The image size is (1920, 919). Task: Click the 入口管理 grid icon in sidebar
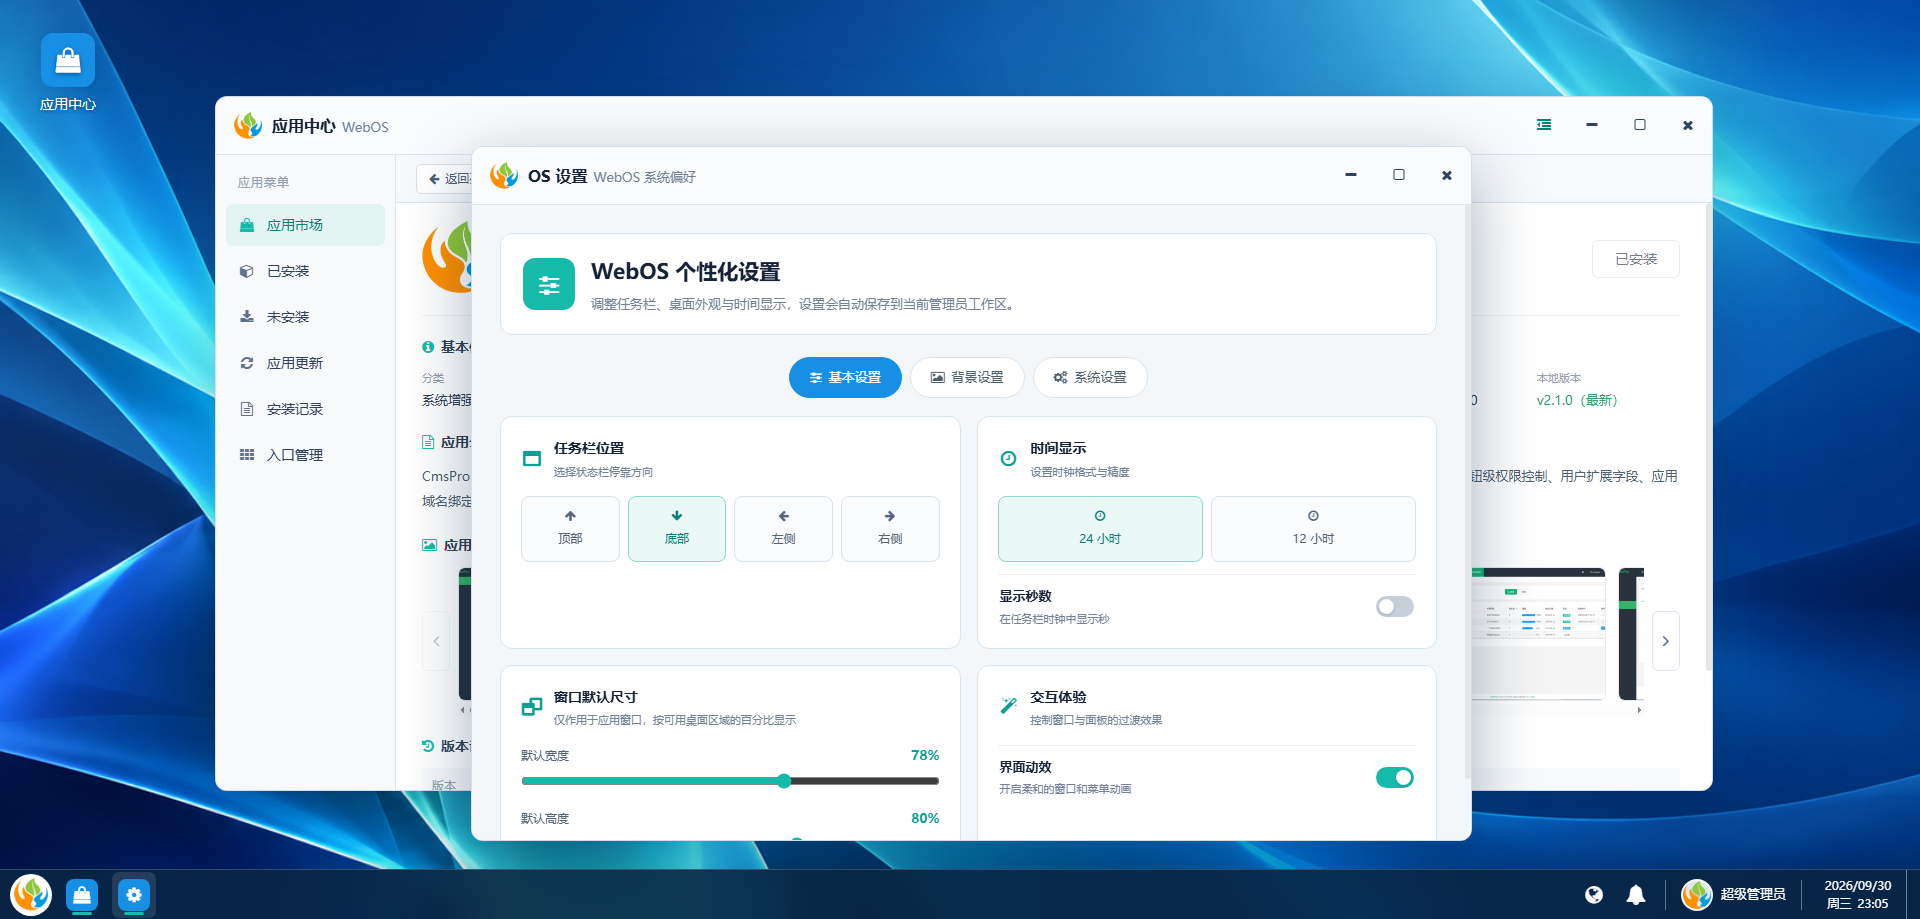tap(247, 455)
